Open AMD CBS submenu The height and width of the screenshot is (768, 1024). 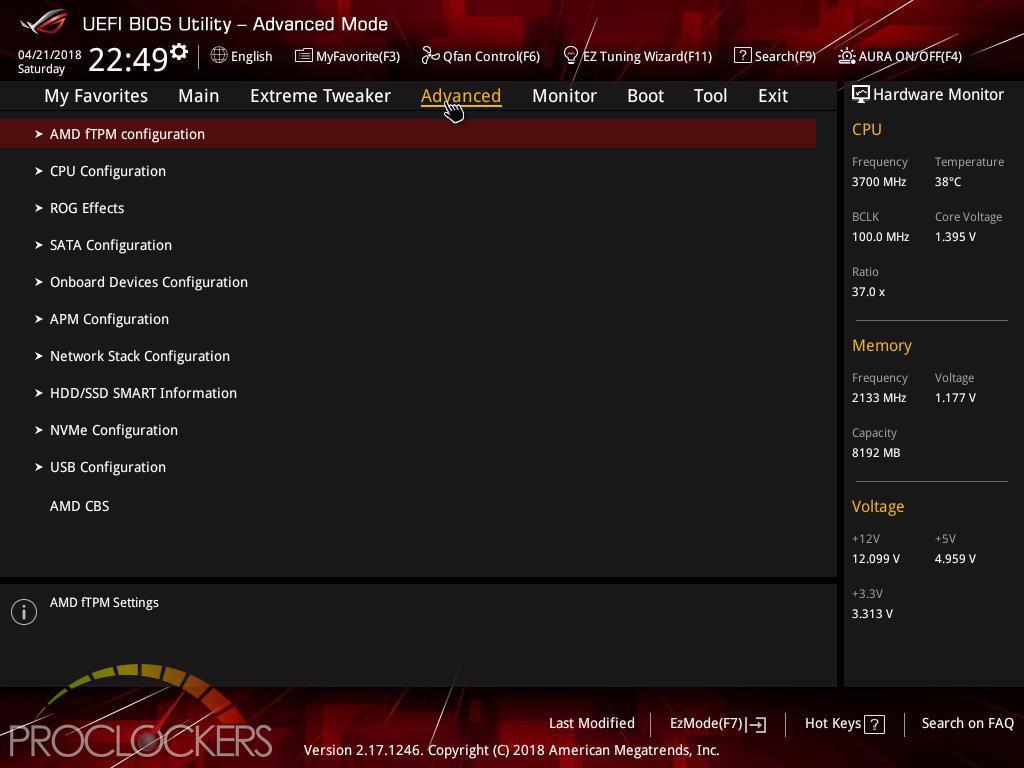80,506
